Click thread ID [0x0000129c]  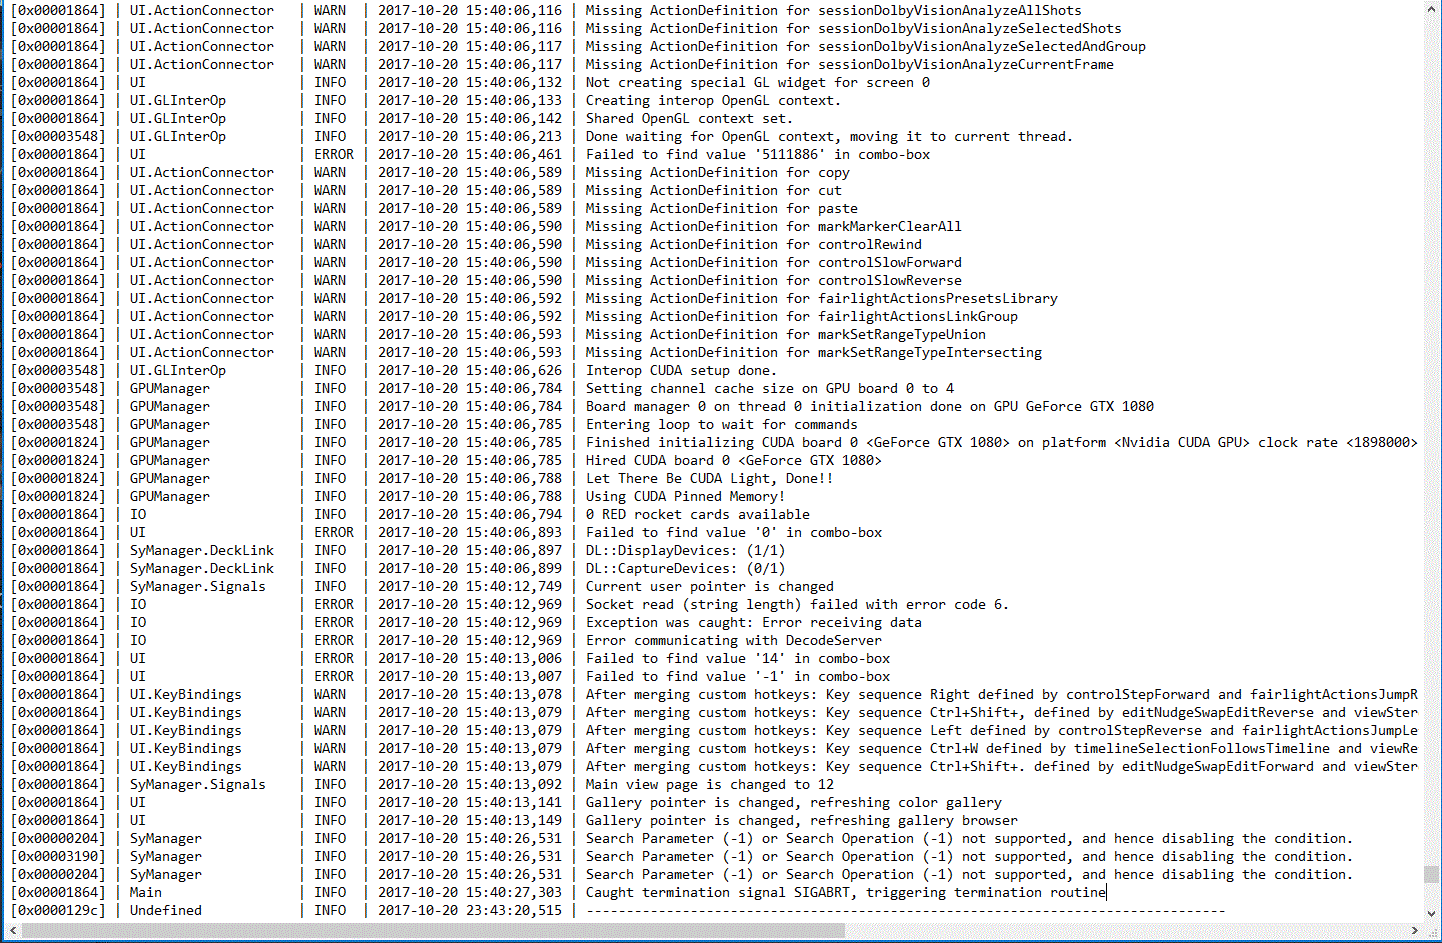coord(57,910)
